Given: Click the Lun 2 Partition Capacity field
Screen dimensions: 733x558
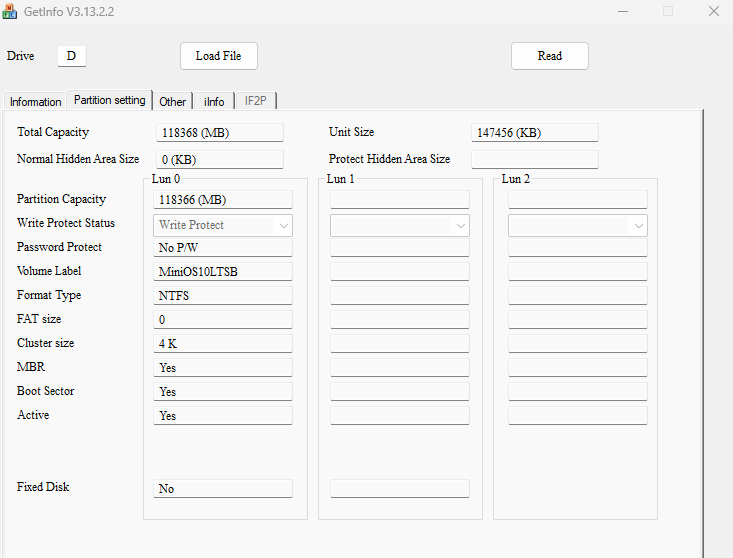Looking at the screenshot, I should (x=578, y=200).
